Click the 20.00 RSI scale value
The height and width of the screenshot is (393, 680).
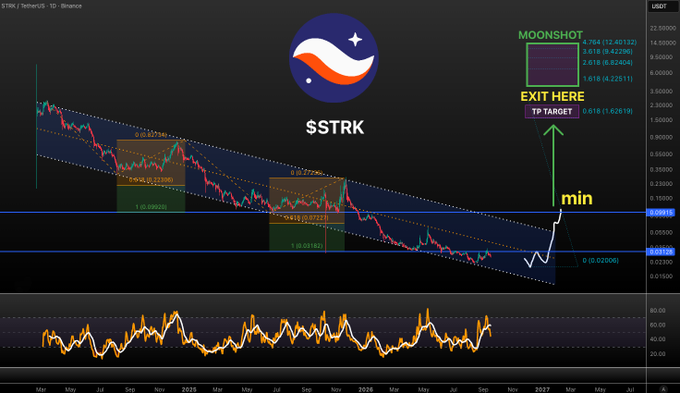pos(657,354)
